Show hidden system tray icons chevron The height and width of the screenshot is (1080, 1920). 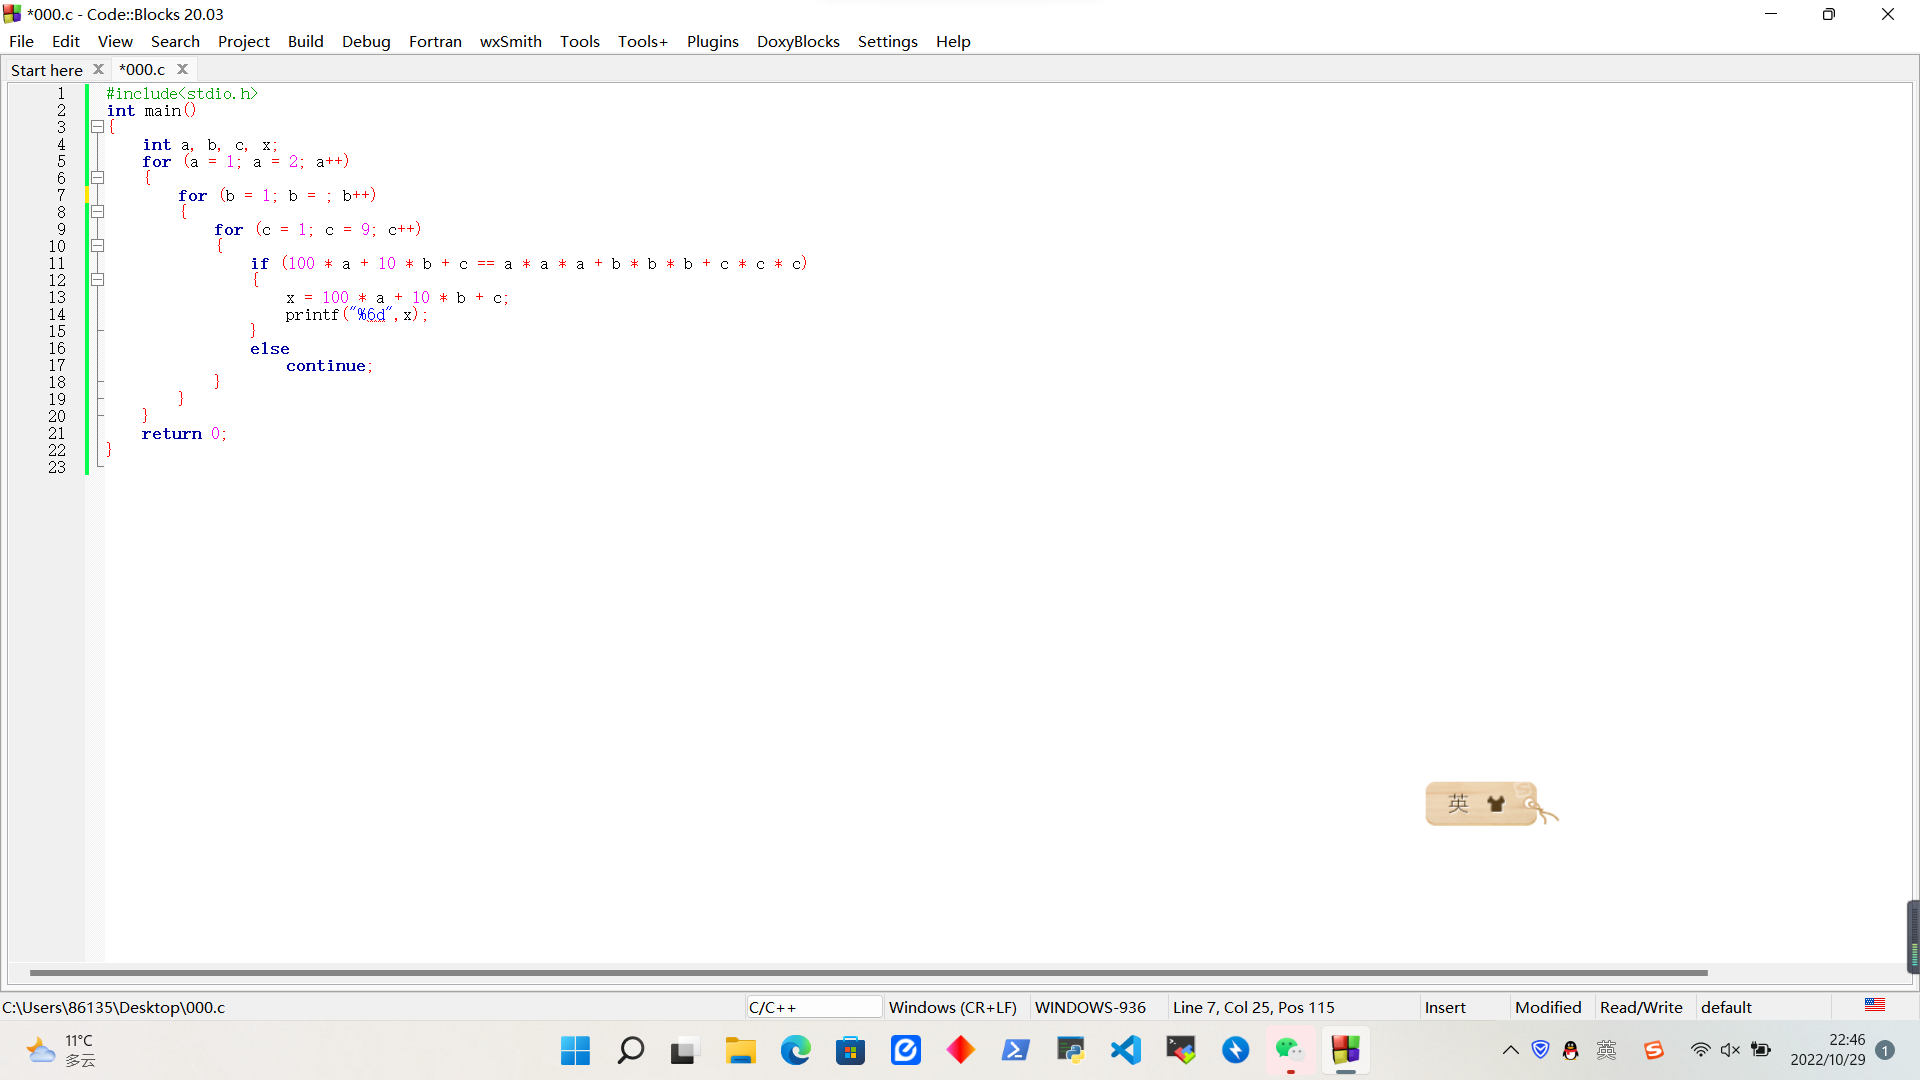pos(1510,1050)
